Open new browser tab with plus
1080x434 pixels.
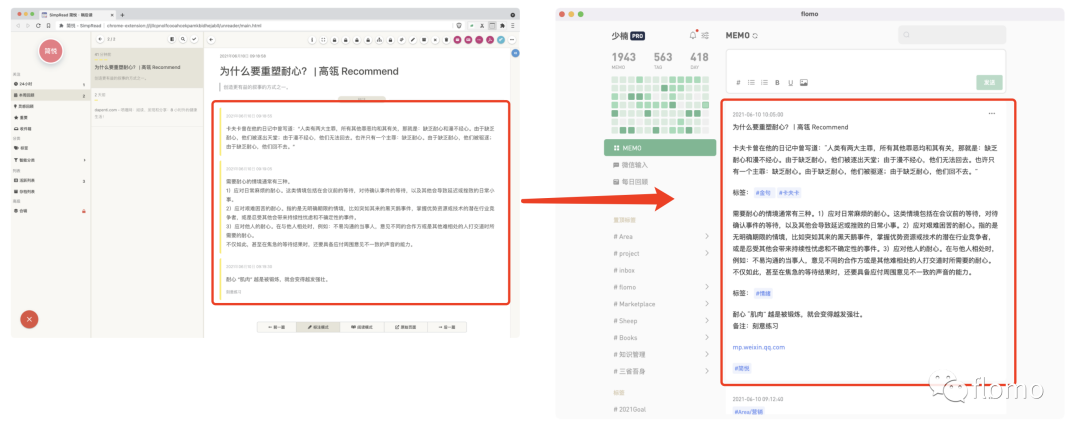(x=123, y=14)
